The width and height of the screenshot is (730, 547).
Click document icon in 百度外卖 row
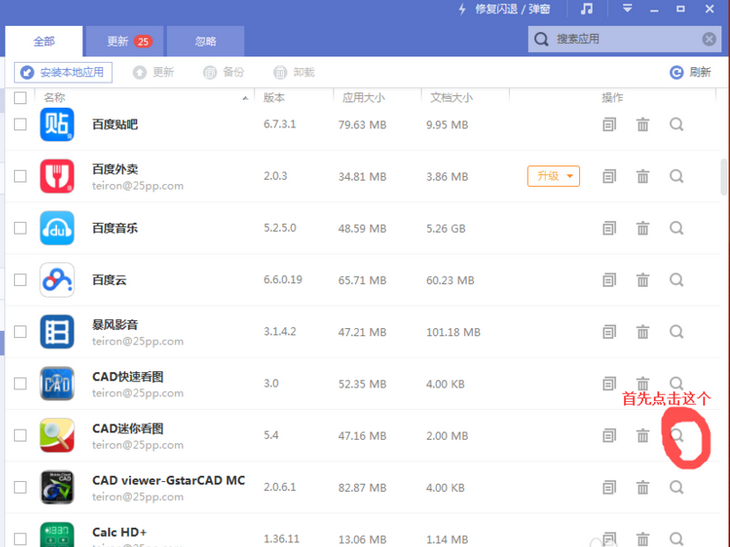tap(609, 176)
